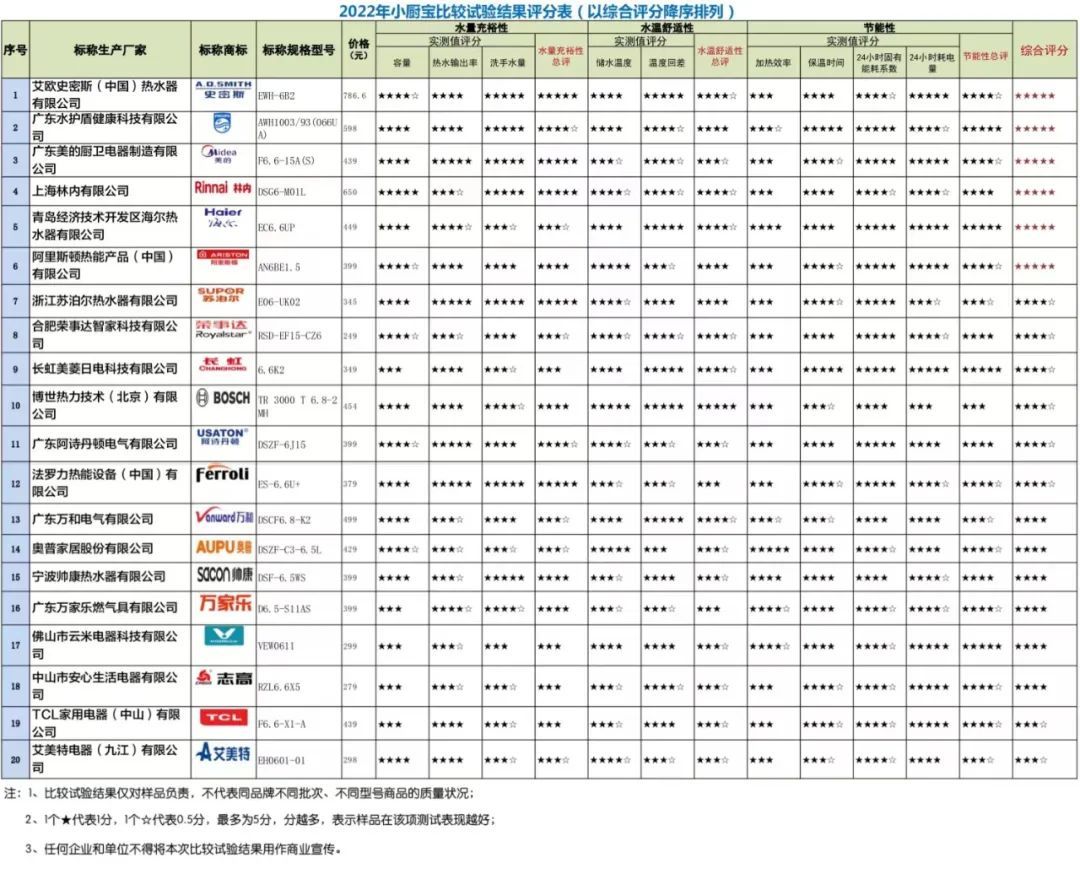The image size is (1080, 879).
Task: Select the 价格 column header
Action: pos(359,50)
